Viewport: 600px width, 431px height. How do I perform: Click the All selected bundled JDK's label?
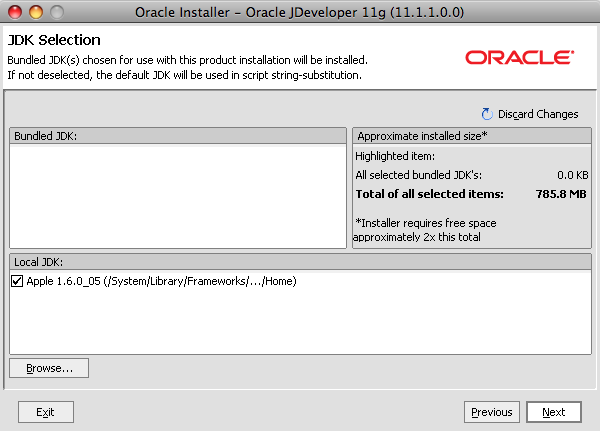[419, 175]
